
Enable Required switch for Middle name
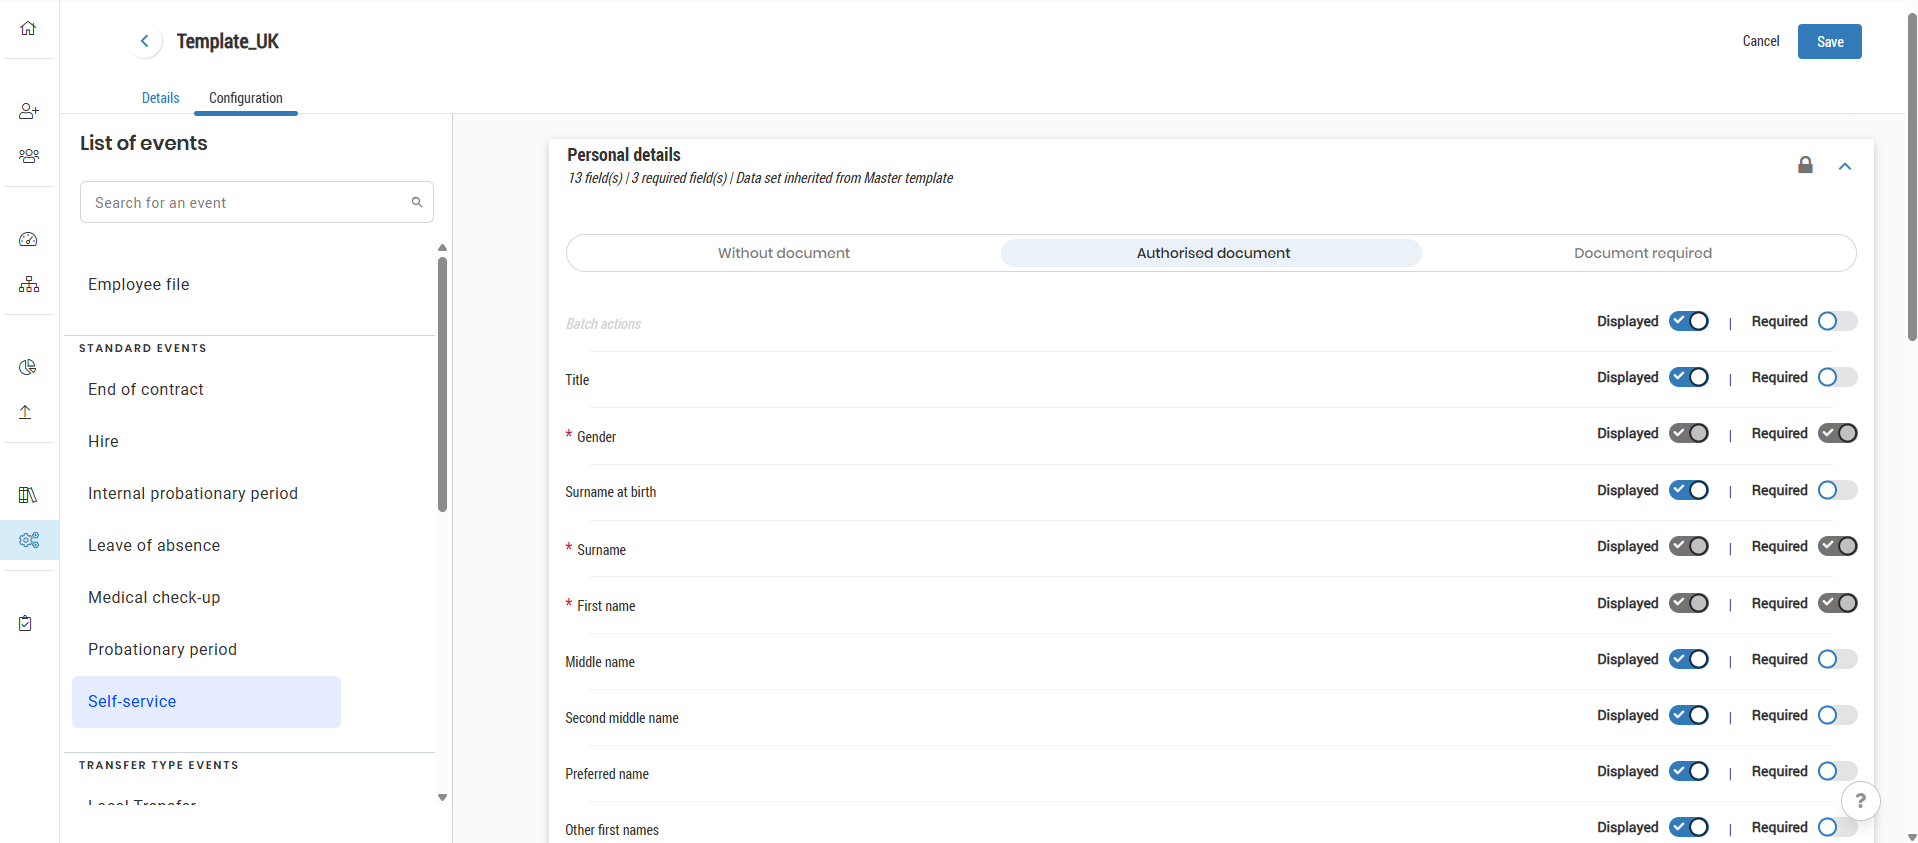click(1837, 659)
